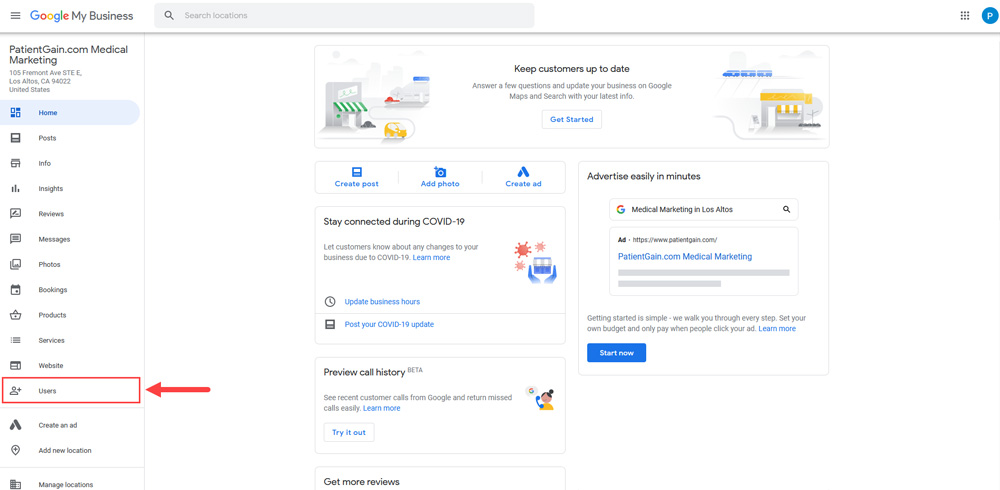Click the 105 Fremont Ave STE E address
Image resolution: width=1000 pixels, height=490 pixels.
(x=45, y=73)
